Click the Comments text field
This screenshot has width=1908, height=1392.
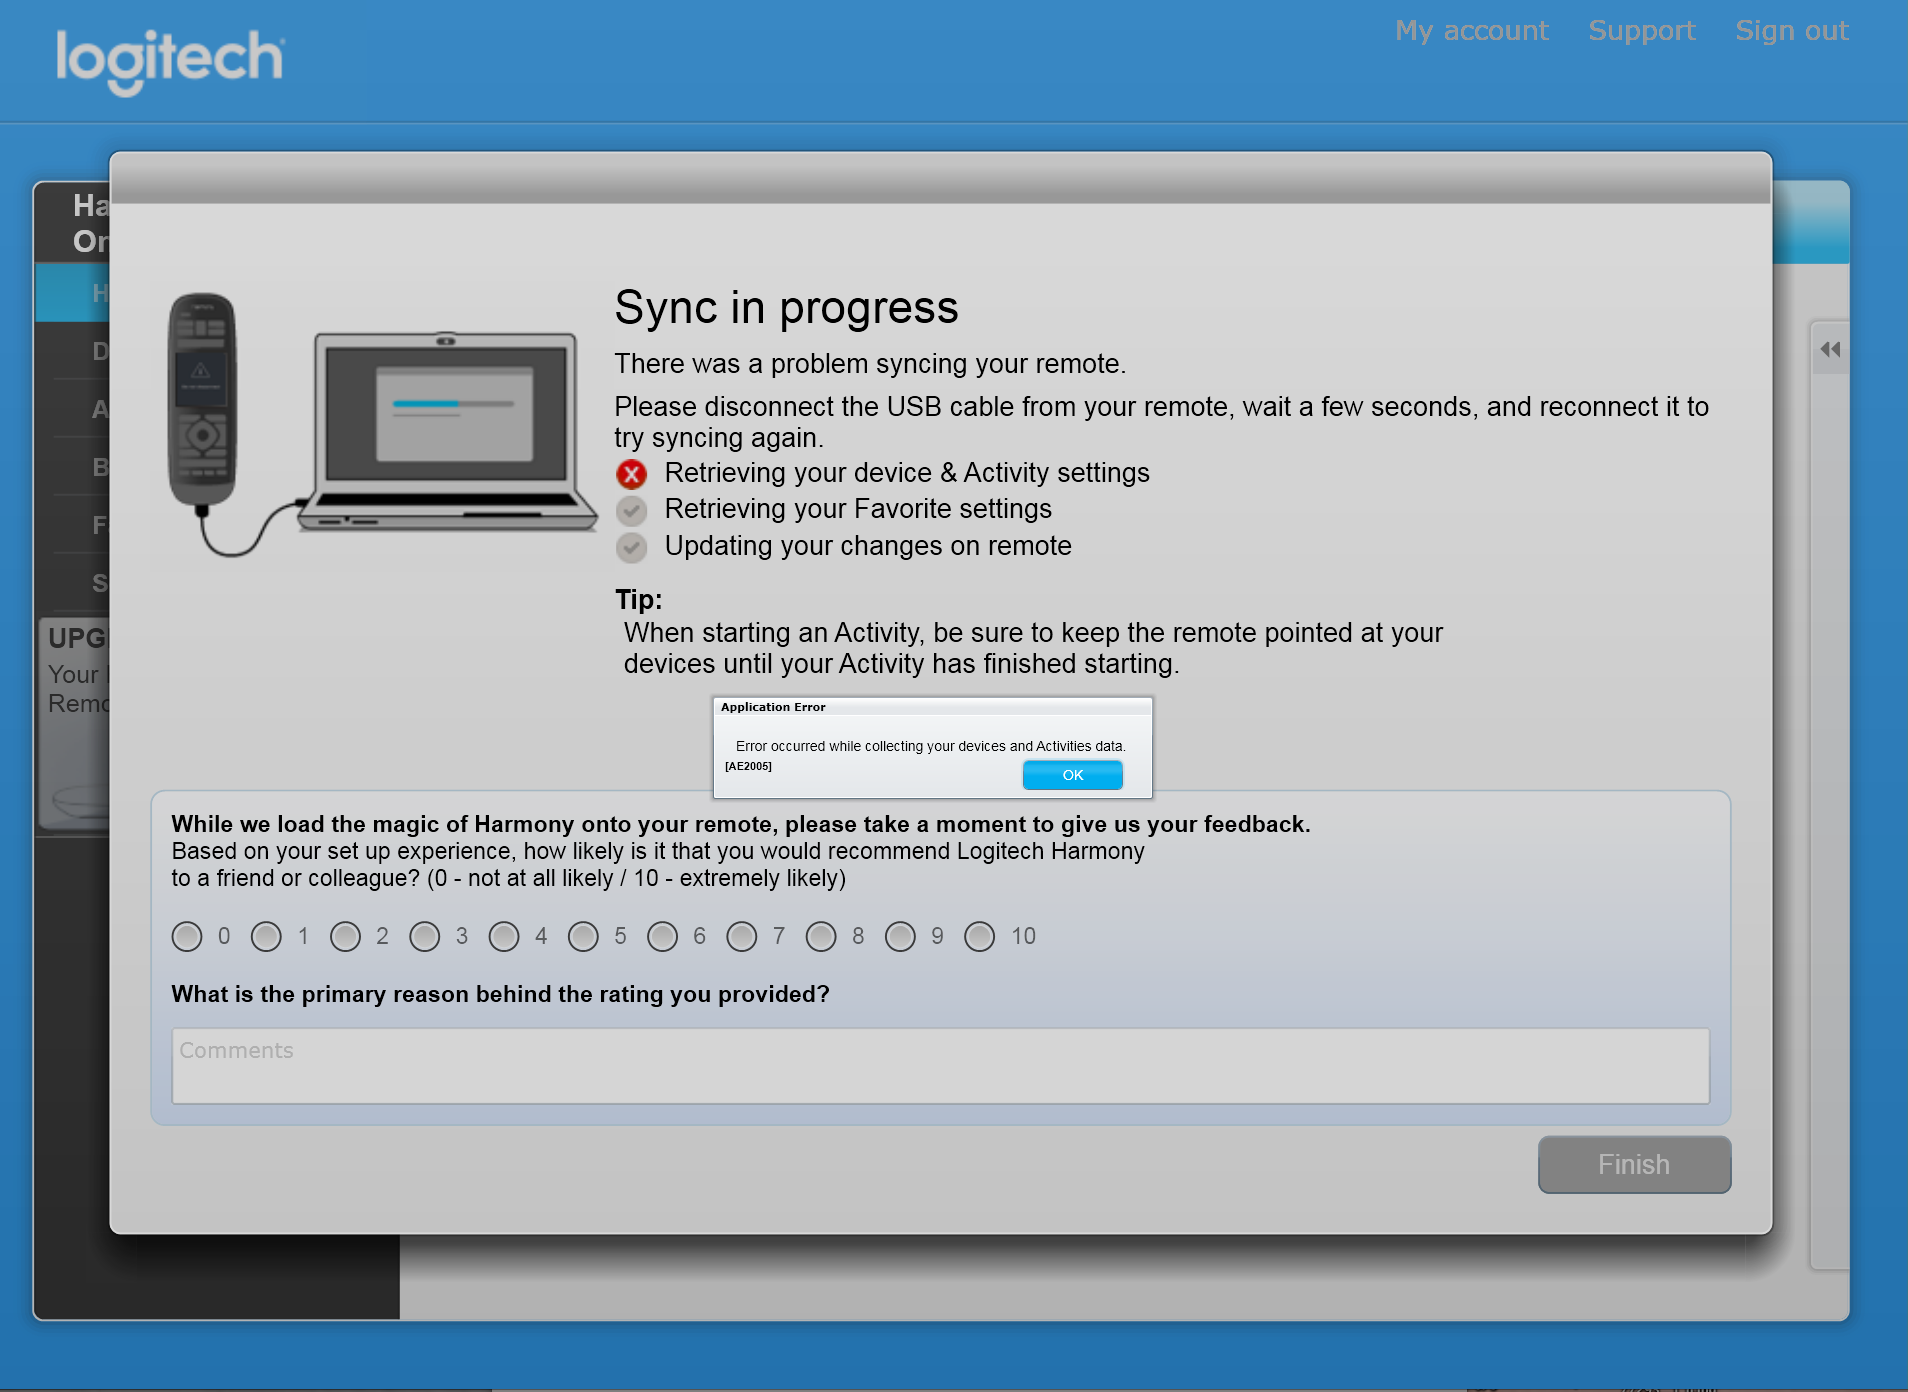[x=940, y=1066]
